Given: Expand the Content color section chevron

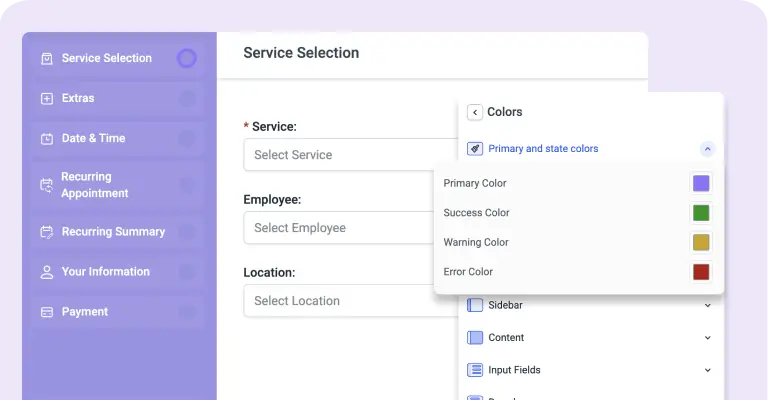Looking at the screenshot, I should click(x=707, y=338).
